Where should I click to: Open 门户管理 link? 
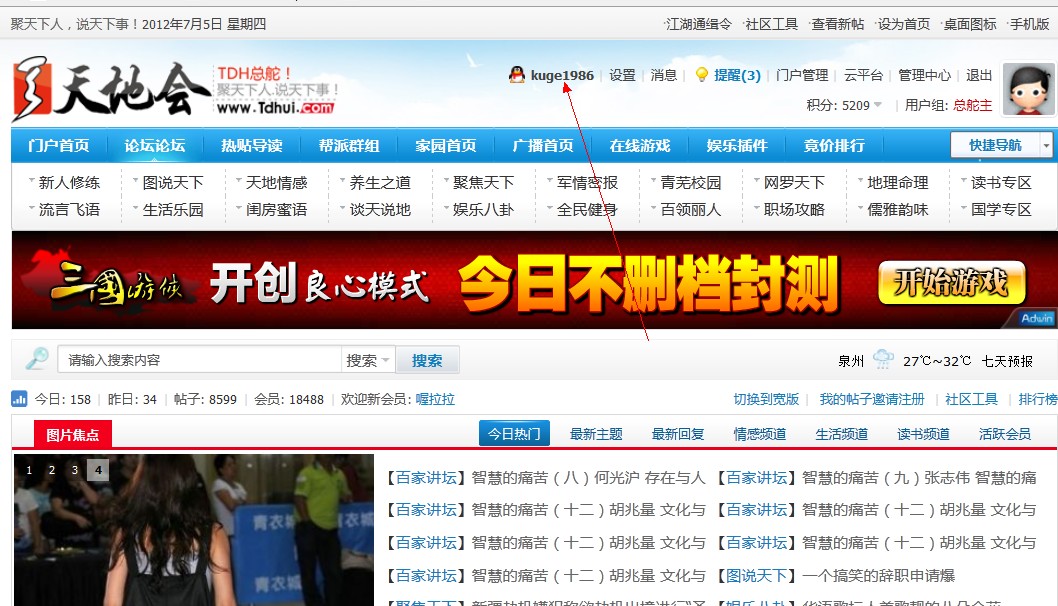pyautogui.click(x=802, y=75)
